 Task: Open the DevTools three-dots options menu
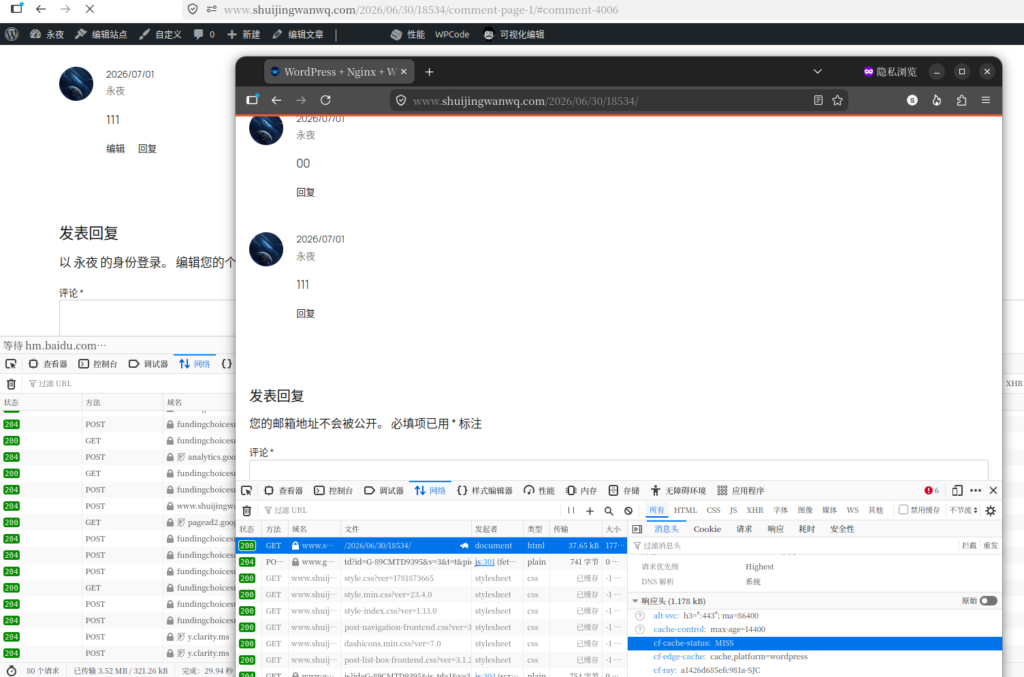pyautogui.click(x=976, y=490)
